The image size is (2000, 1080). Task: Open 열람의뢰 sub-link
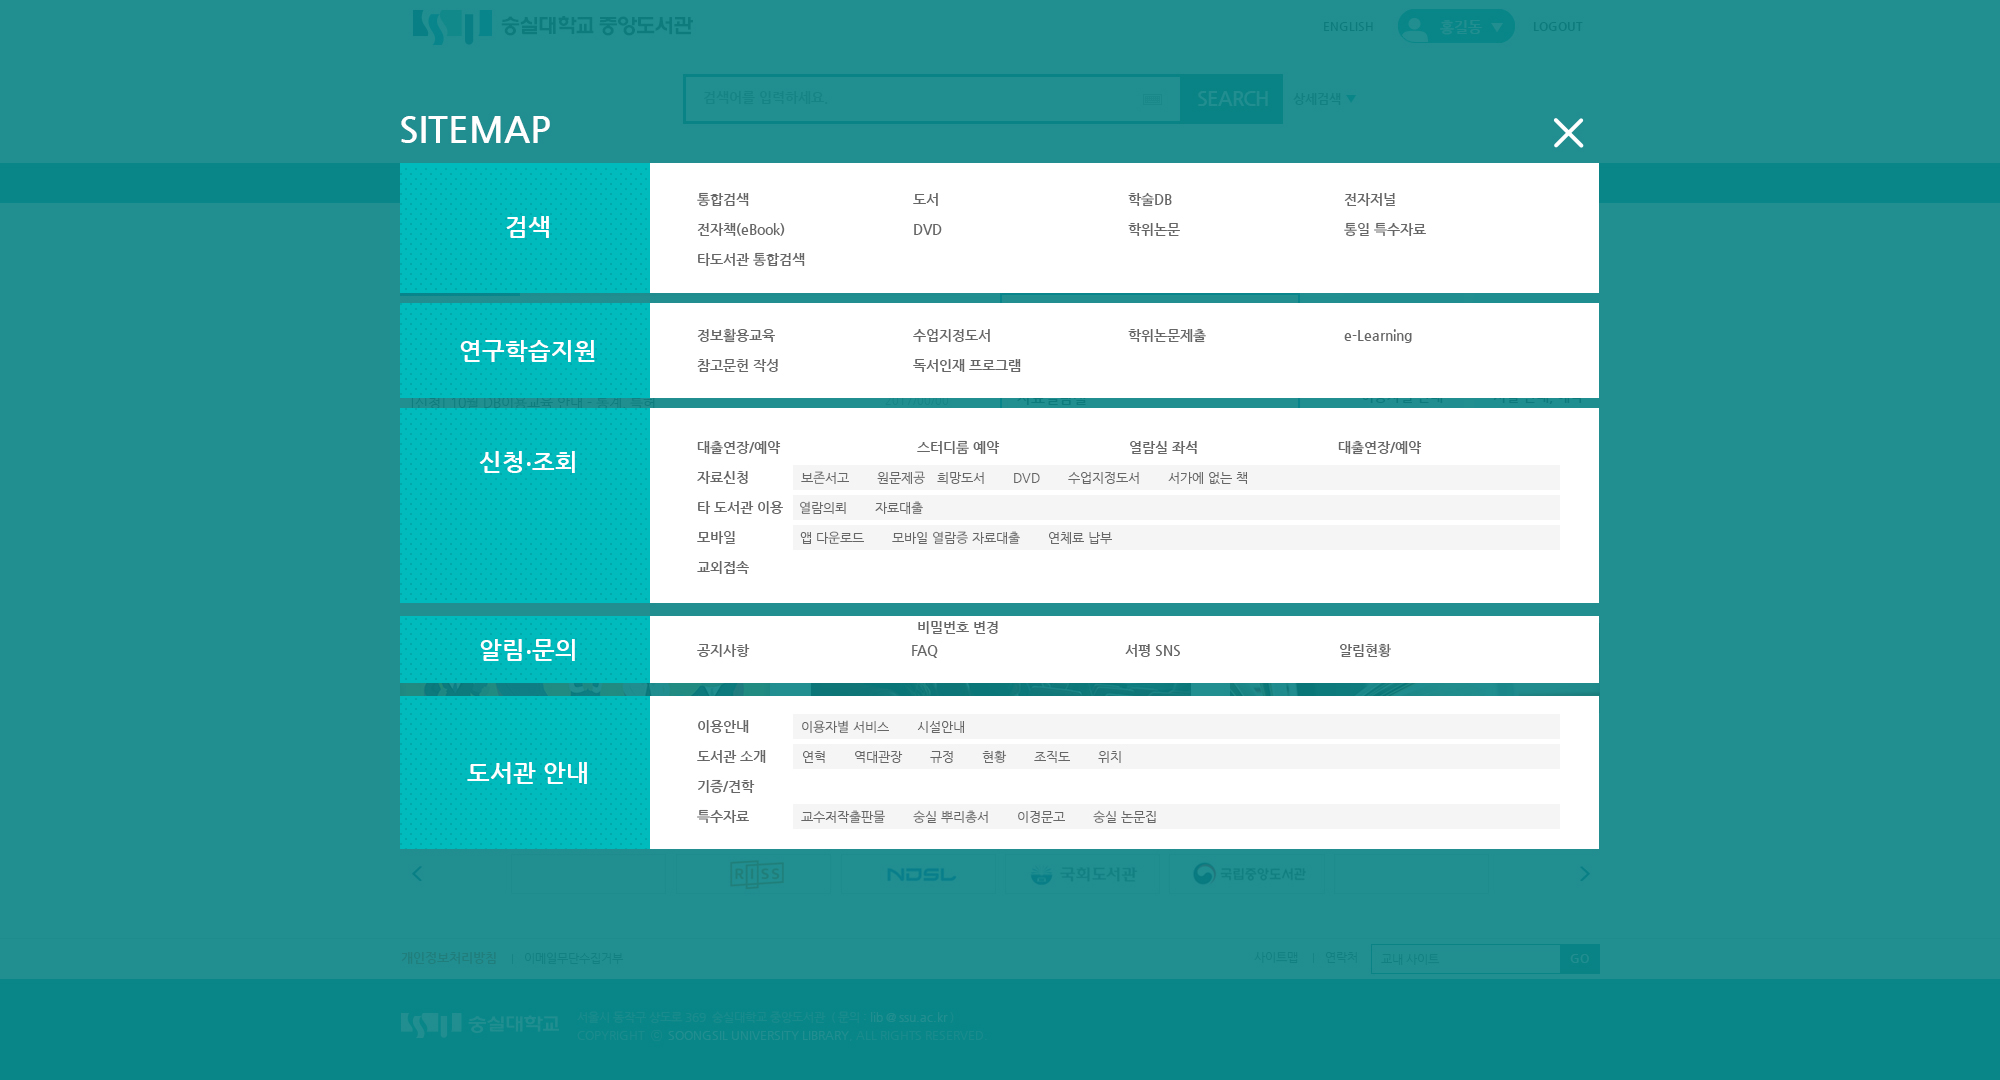click(823, 508)
